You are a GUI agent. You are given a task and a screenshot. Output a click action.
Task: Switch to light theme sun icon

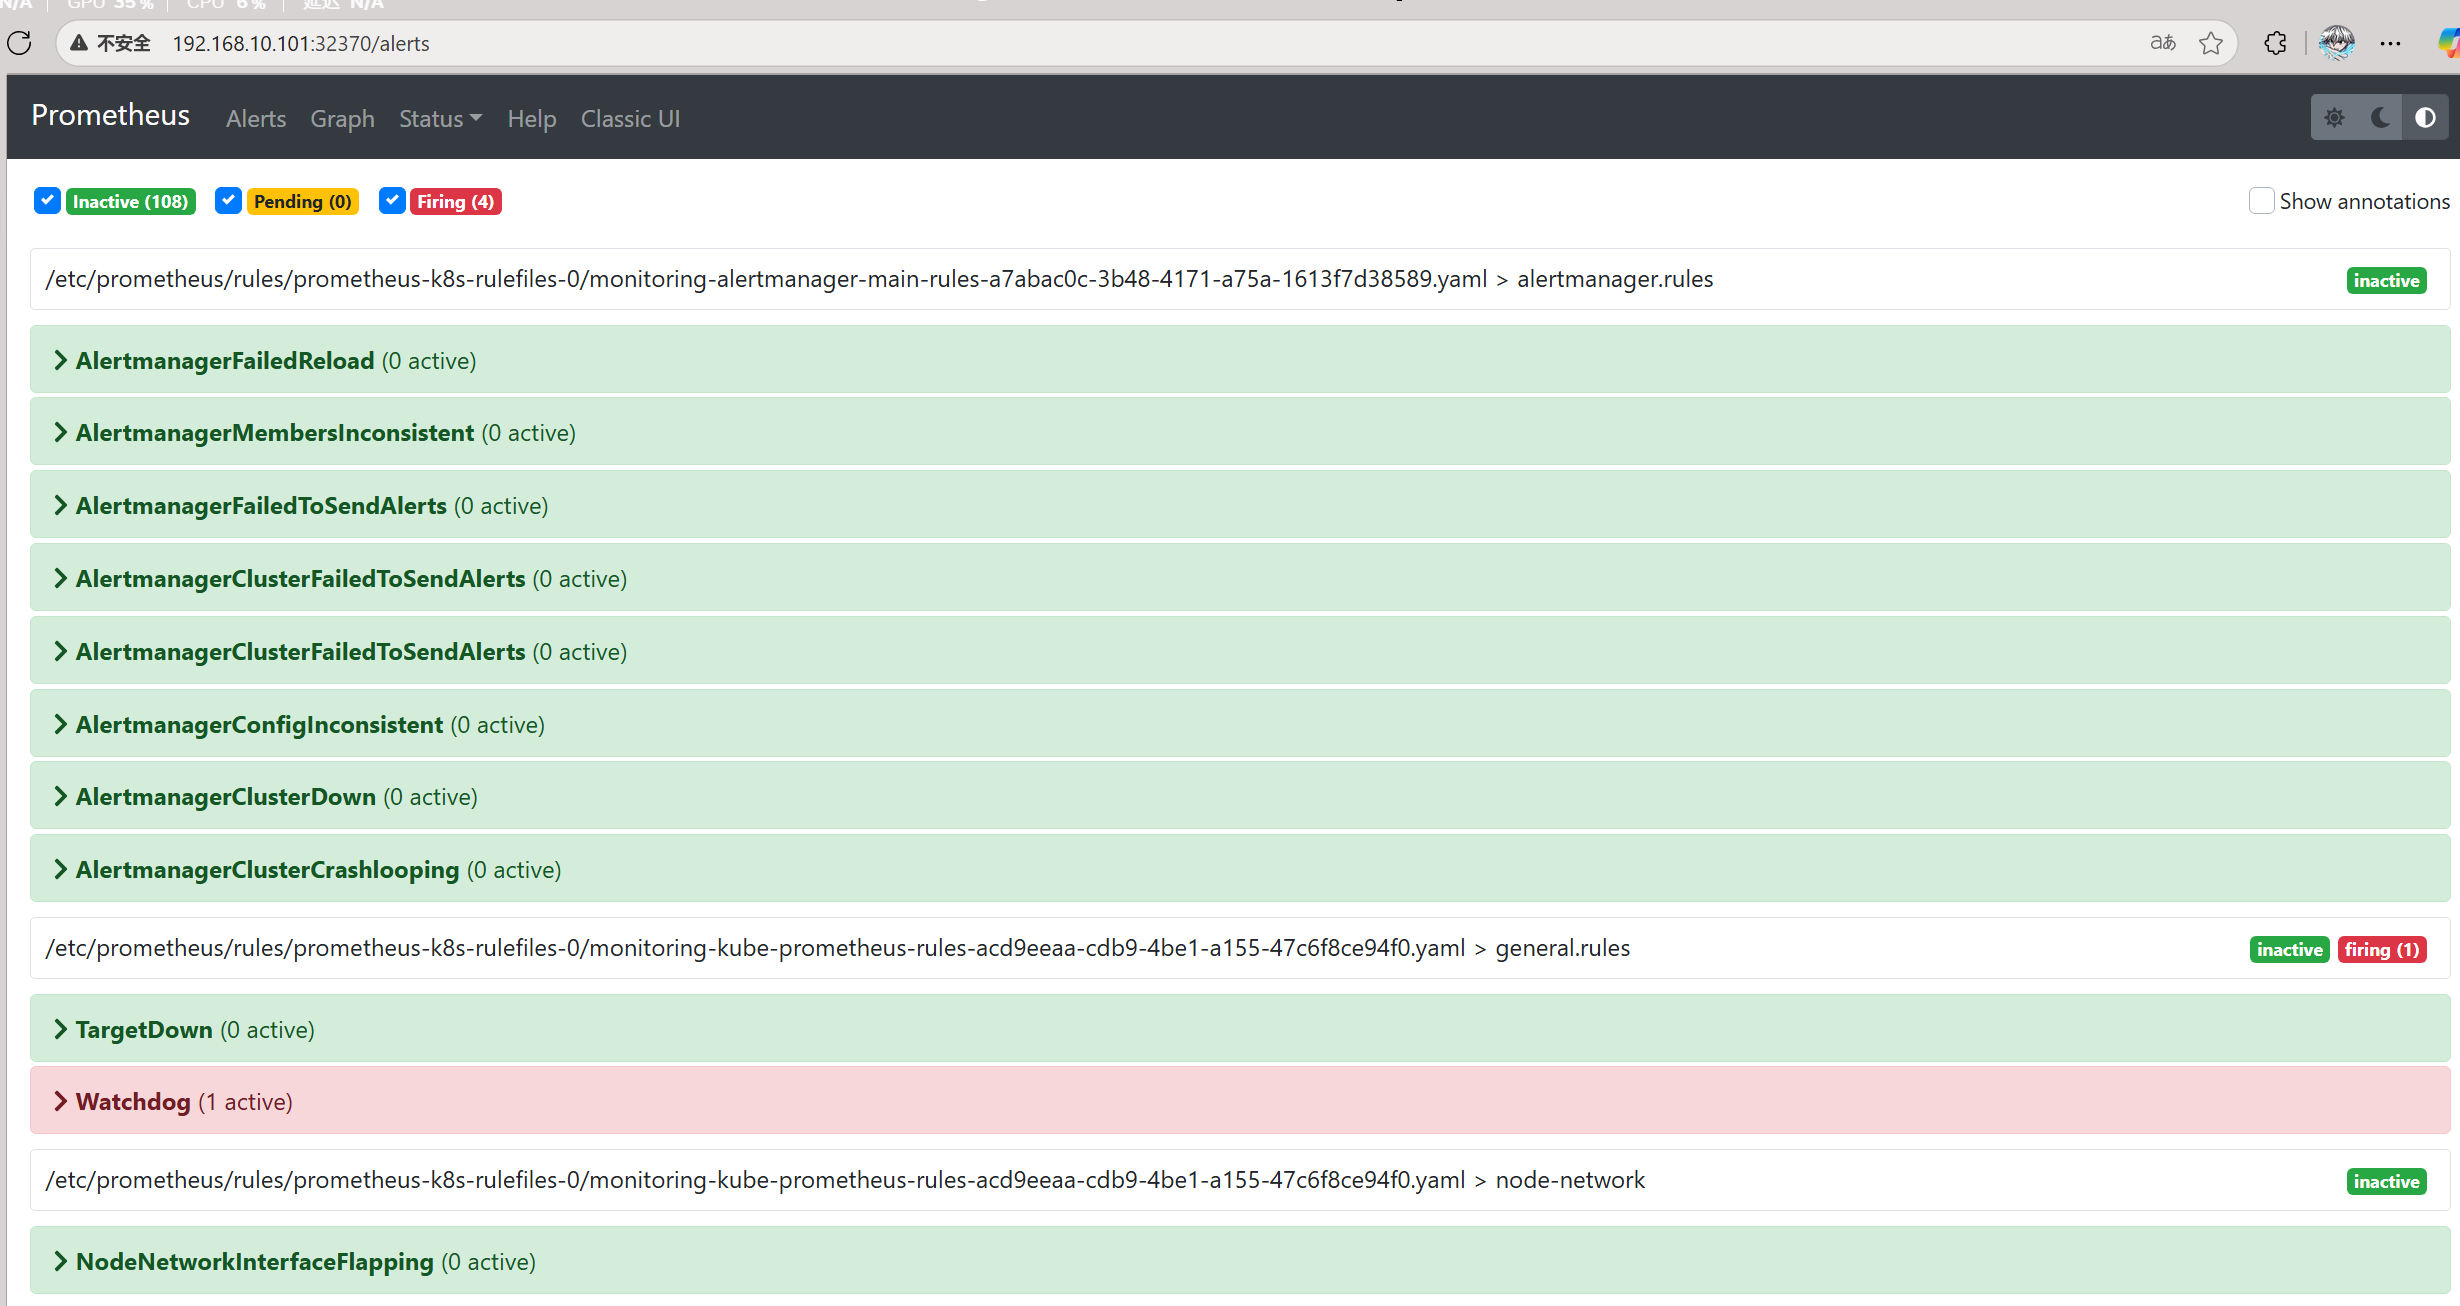pyautogui.click(x=2334, y=118)
